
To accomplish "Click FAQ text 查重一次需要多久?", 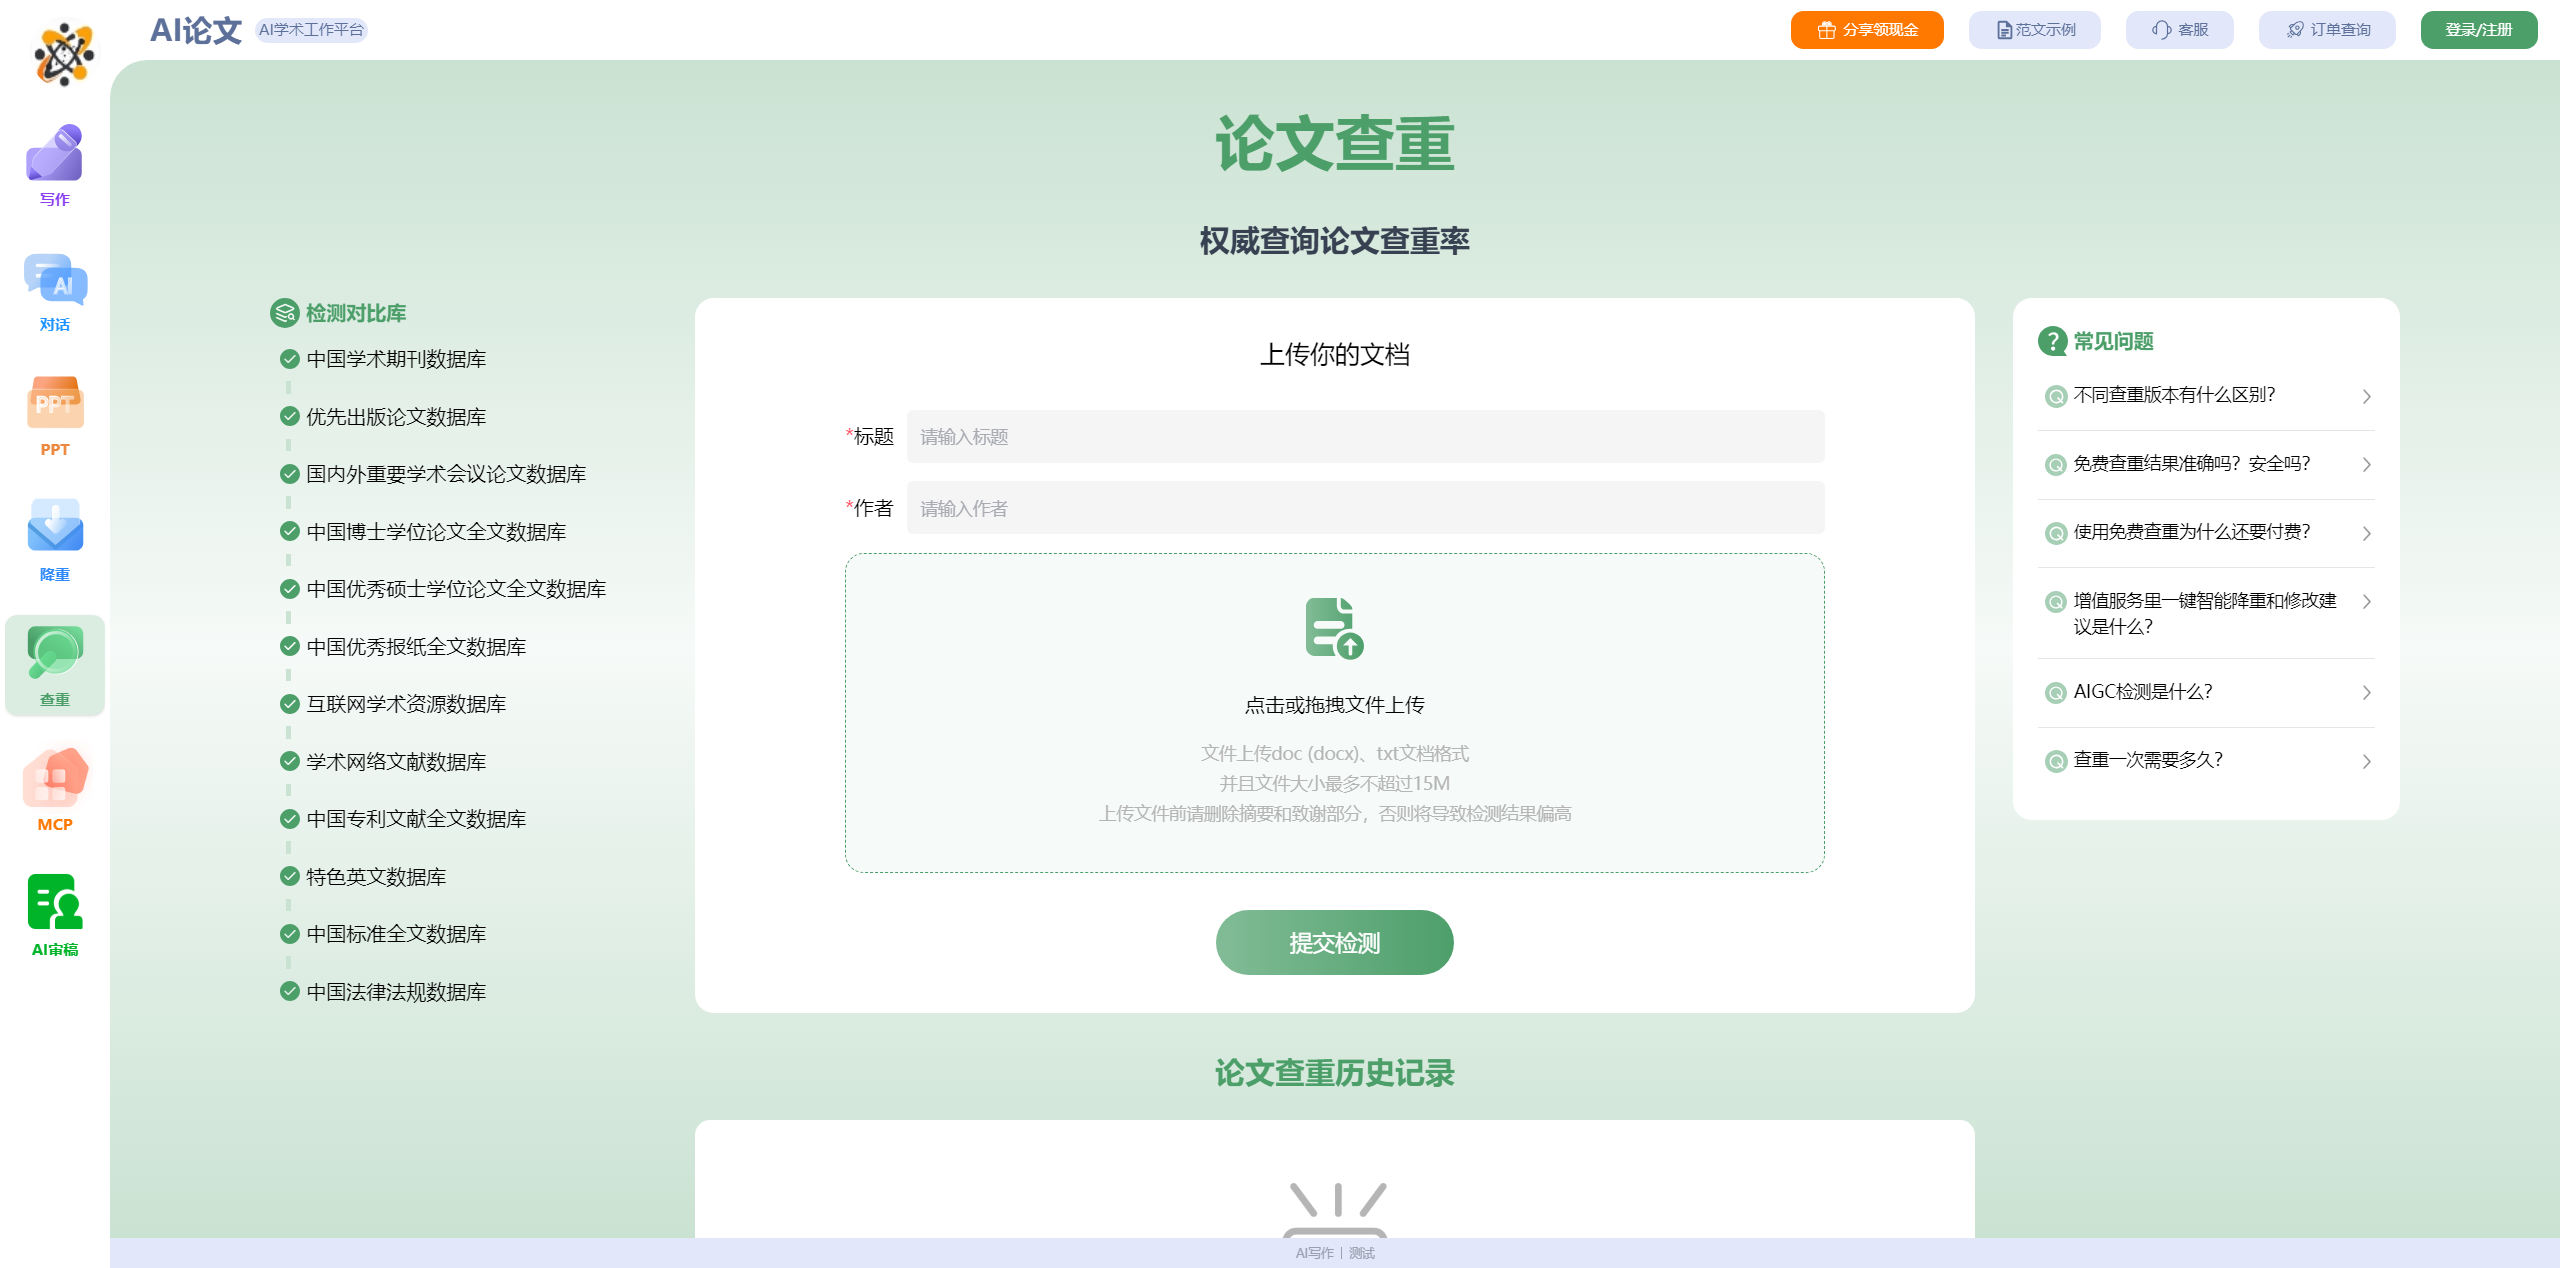I will [2148, 760].
